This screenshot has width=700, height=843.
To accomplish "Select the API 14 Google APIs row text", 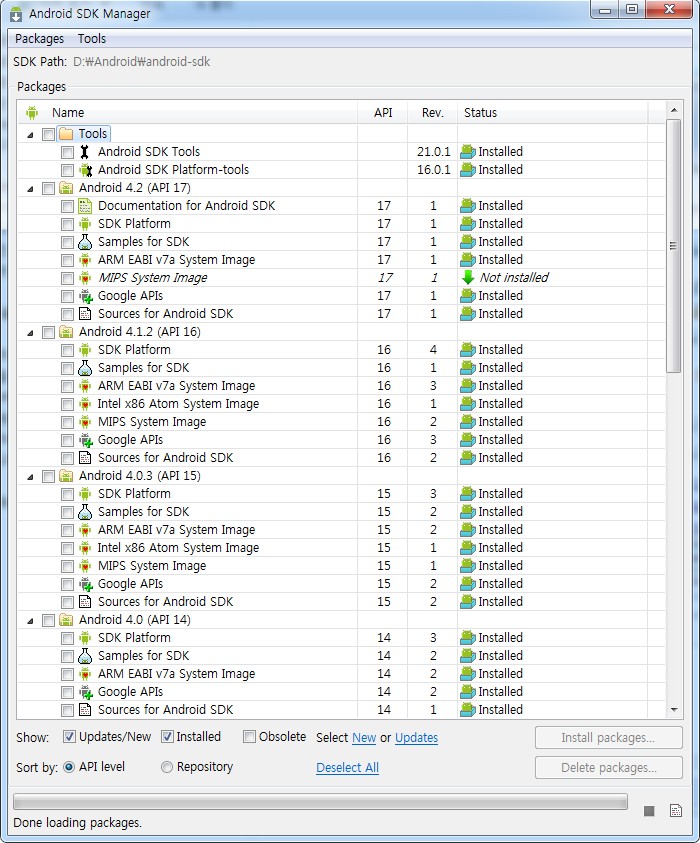I will 131,692.
